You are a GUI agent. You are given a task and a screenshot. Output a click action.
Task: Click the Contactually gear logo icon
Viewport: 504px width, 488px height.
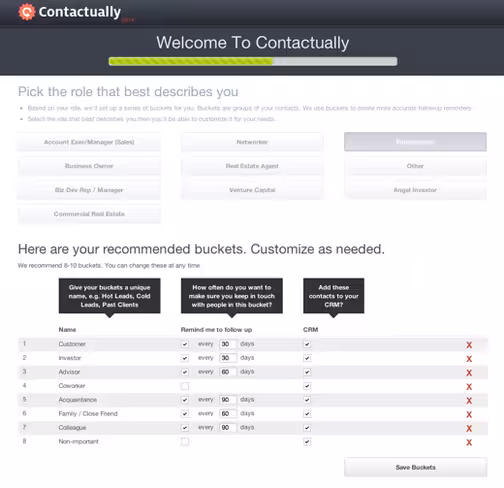[27, 12]
